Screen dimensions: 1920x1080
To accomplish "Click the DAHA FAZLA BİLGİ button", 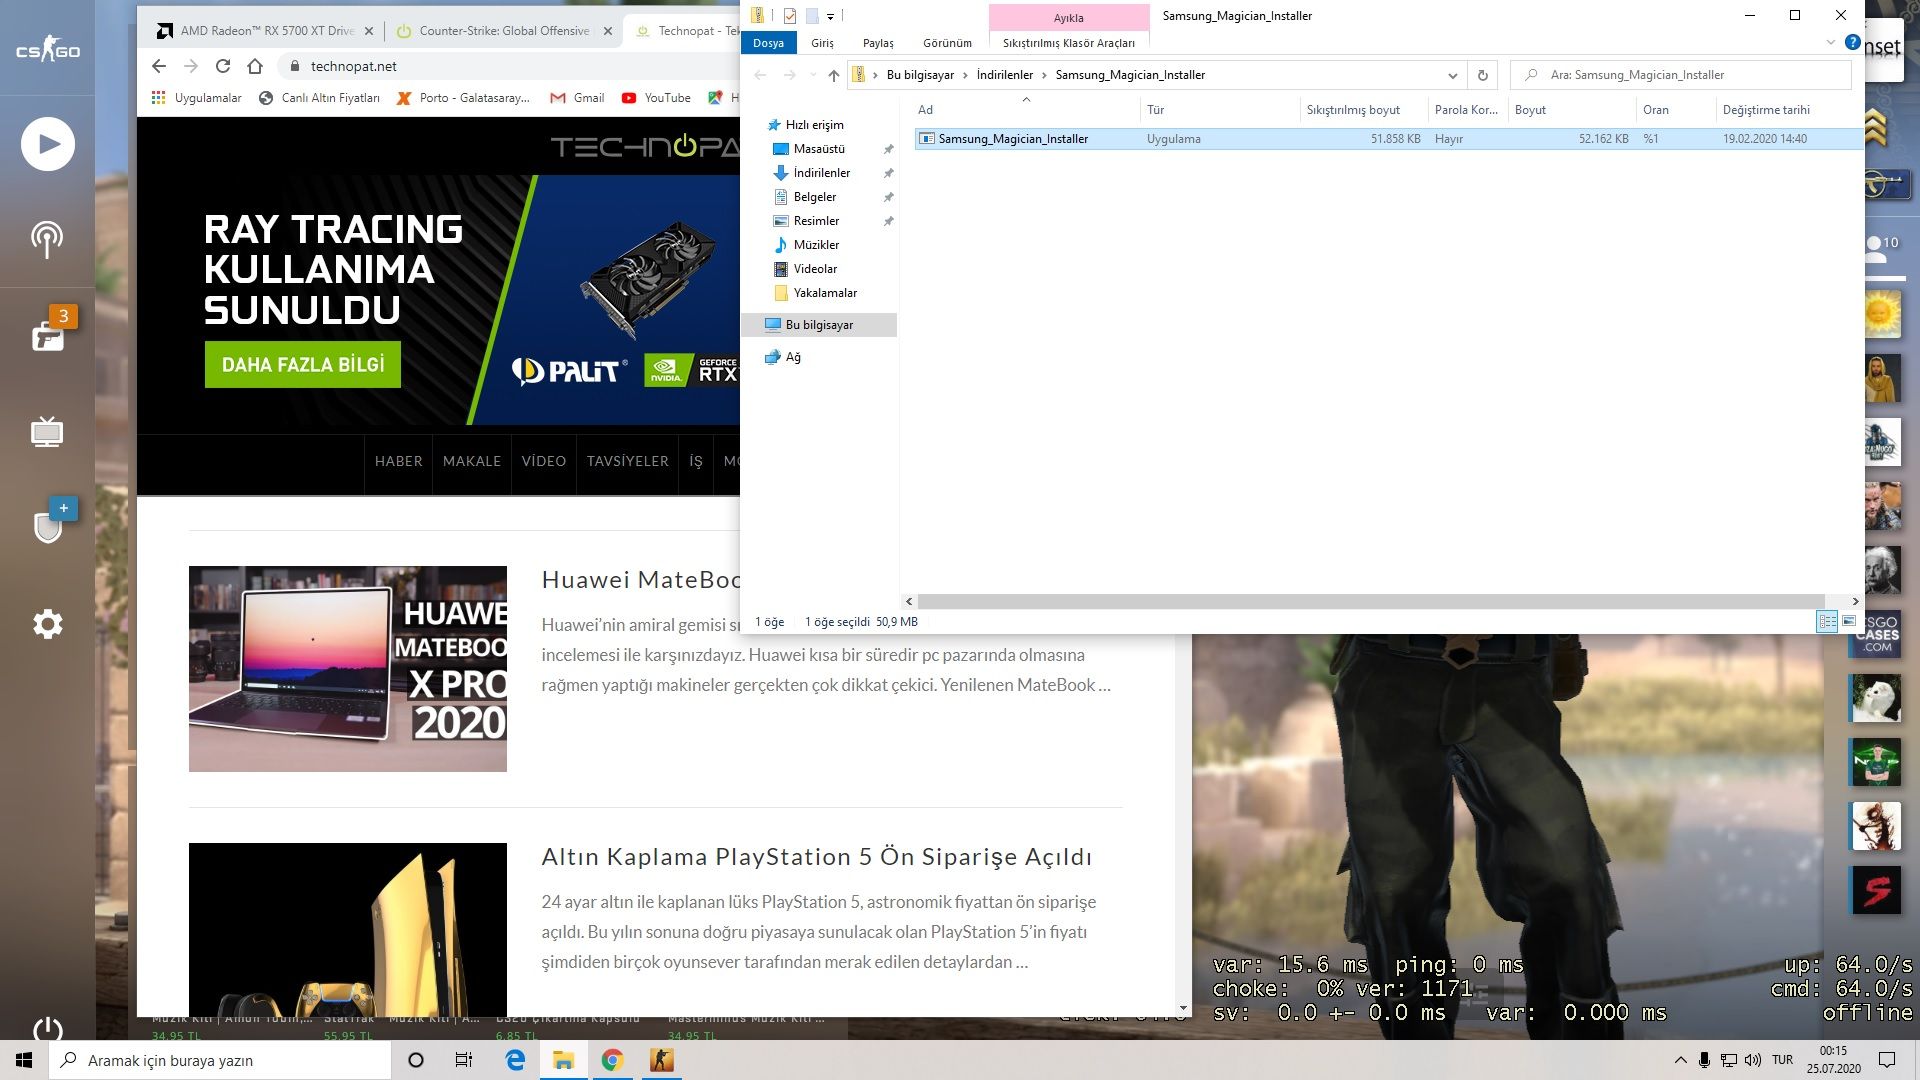I will pyautogui.click(x=302, y=365).
